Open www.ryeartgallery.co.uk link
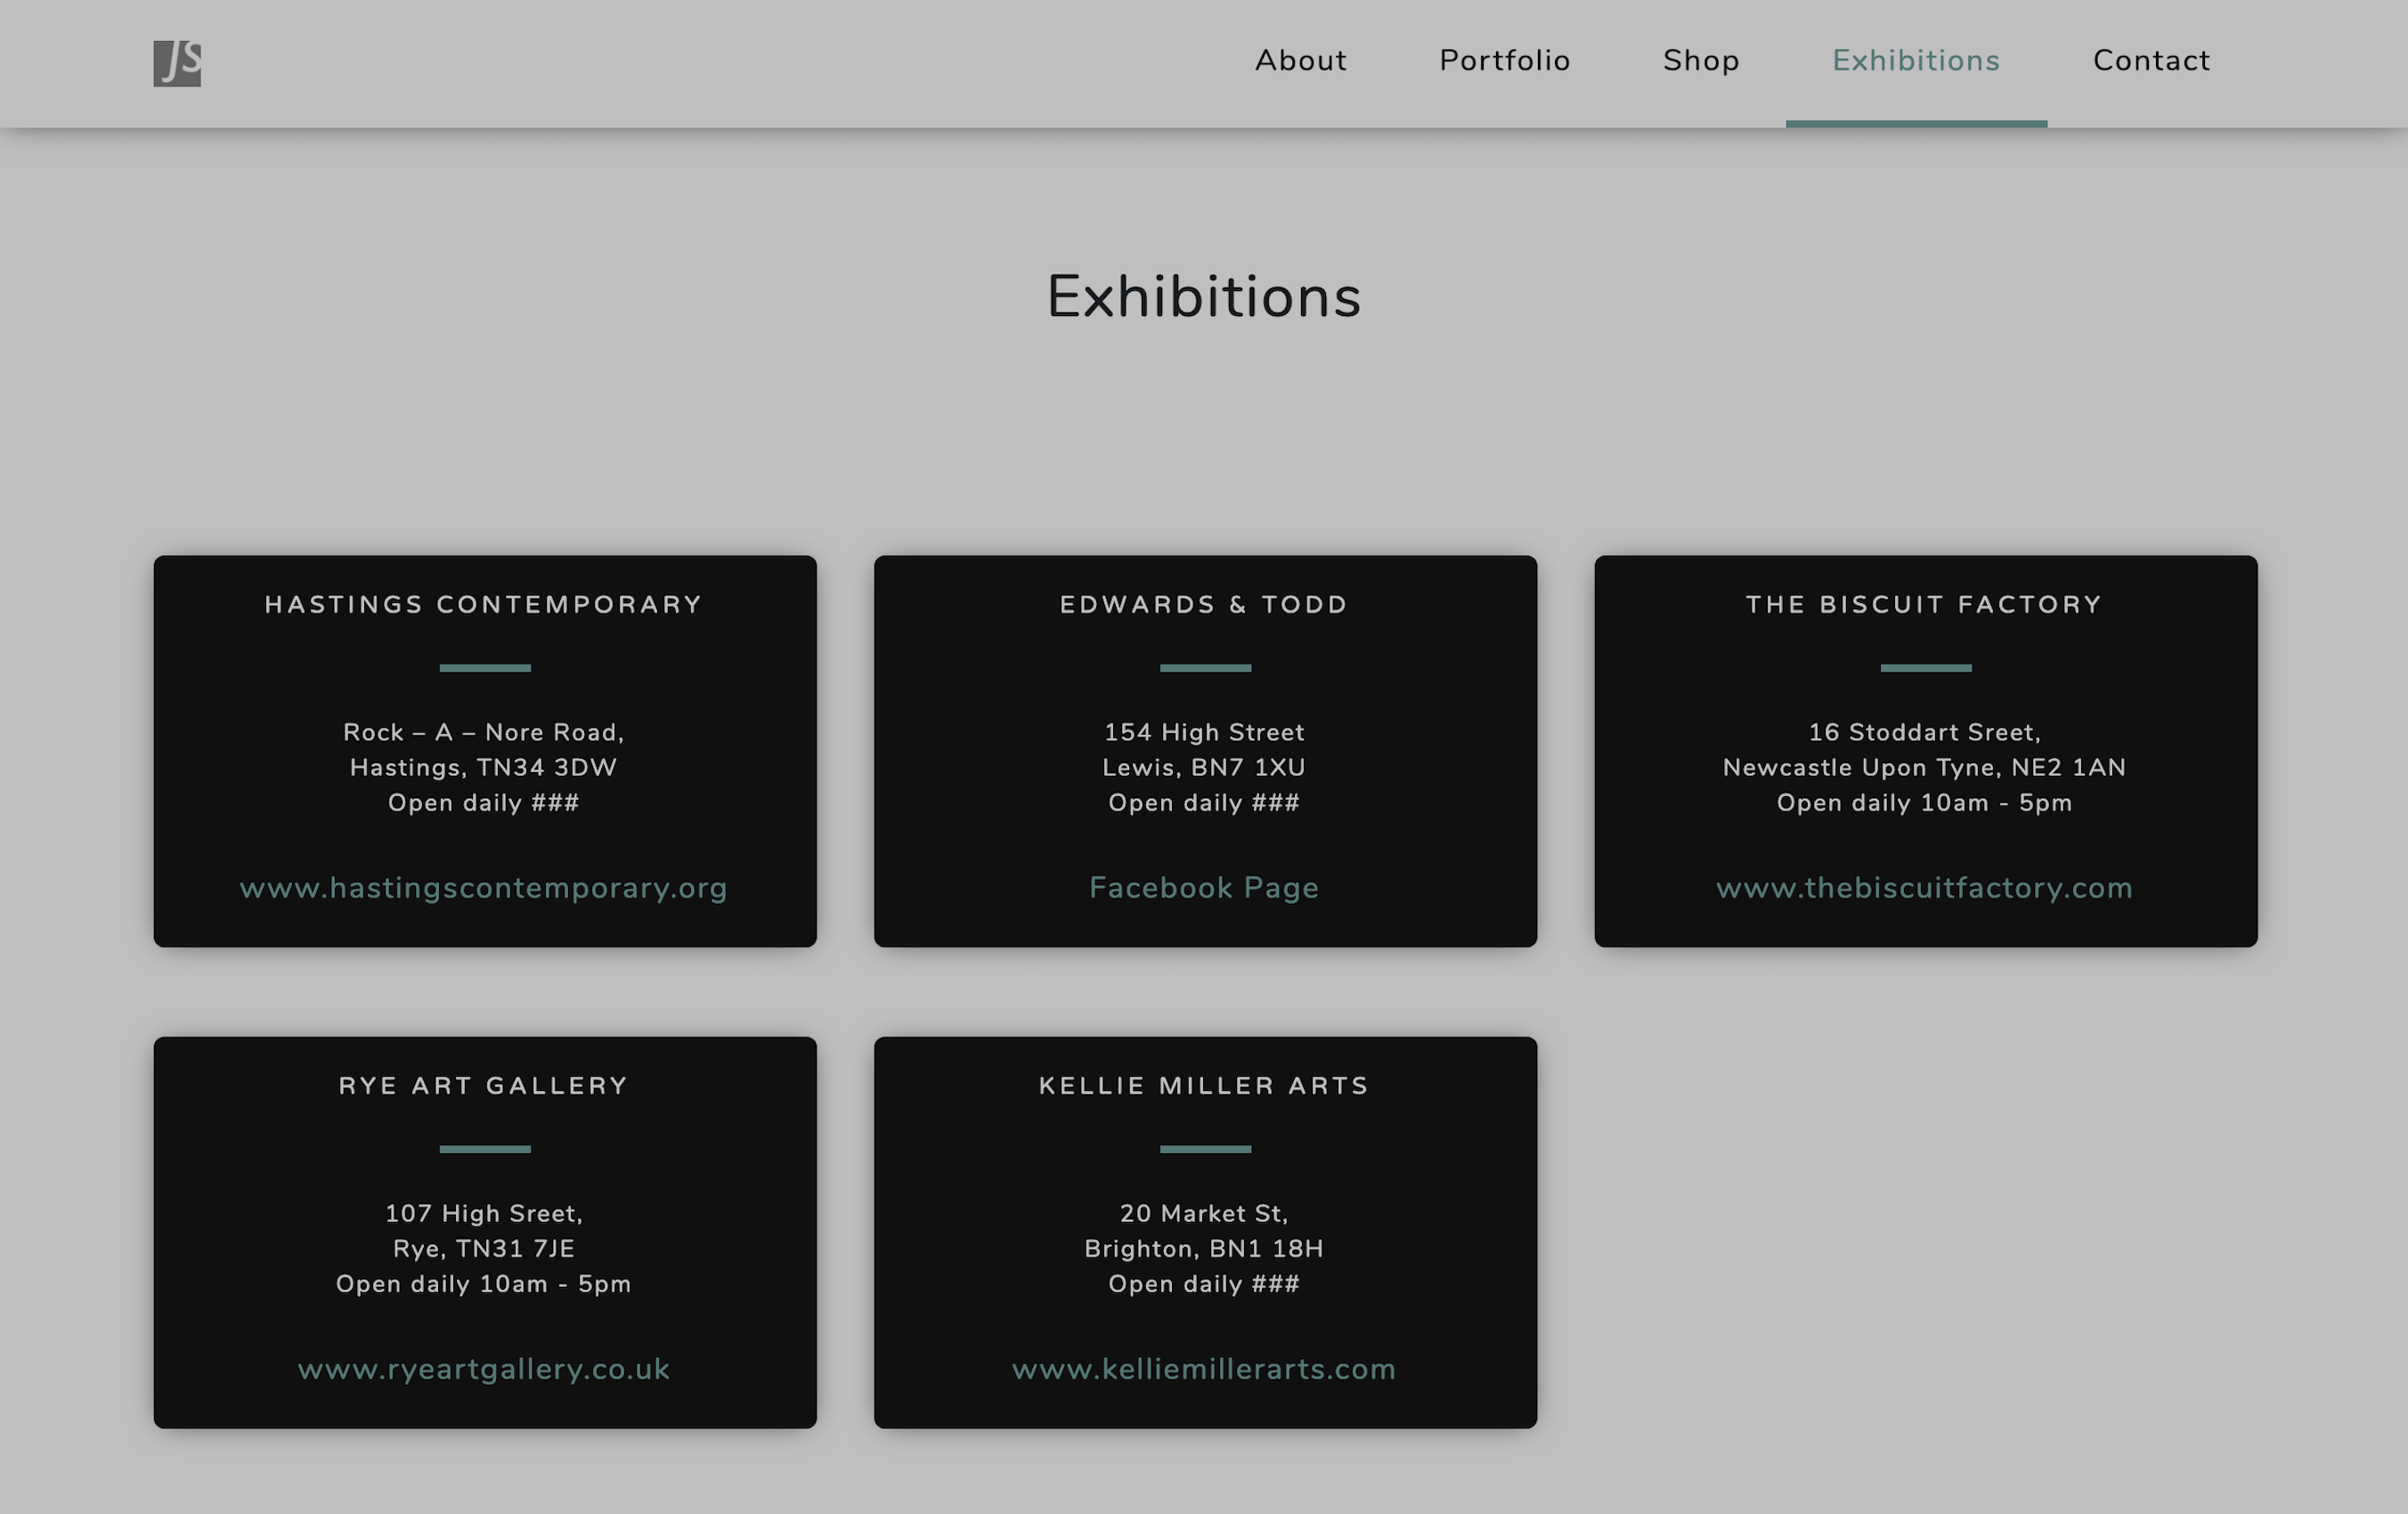2408x1514 pixels. coord(484,1369)
